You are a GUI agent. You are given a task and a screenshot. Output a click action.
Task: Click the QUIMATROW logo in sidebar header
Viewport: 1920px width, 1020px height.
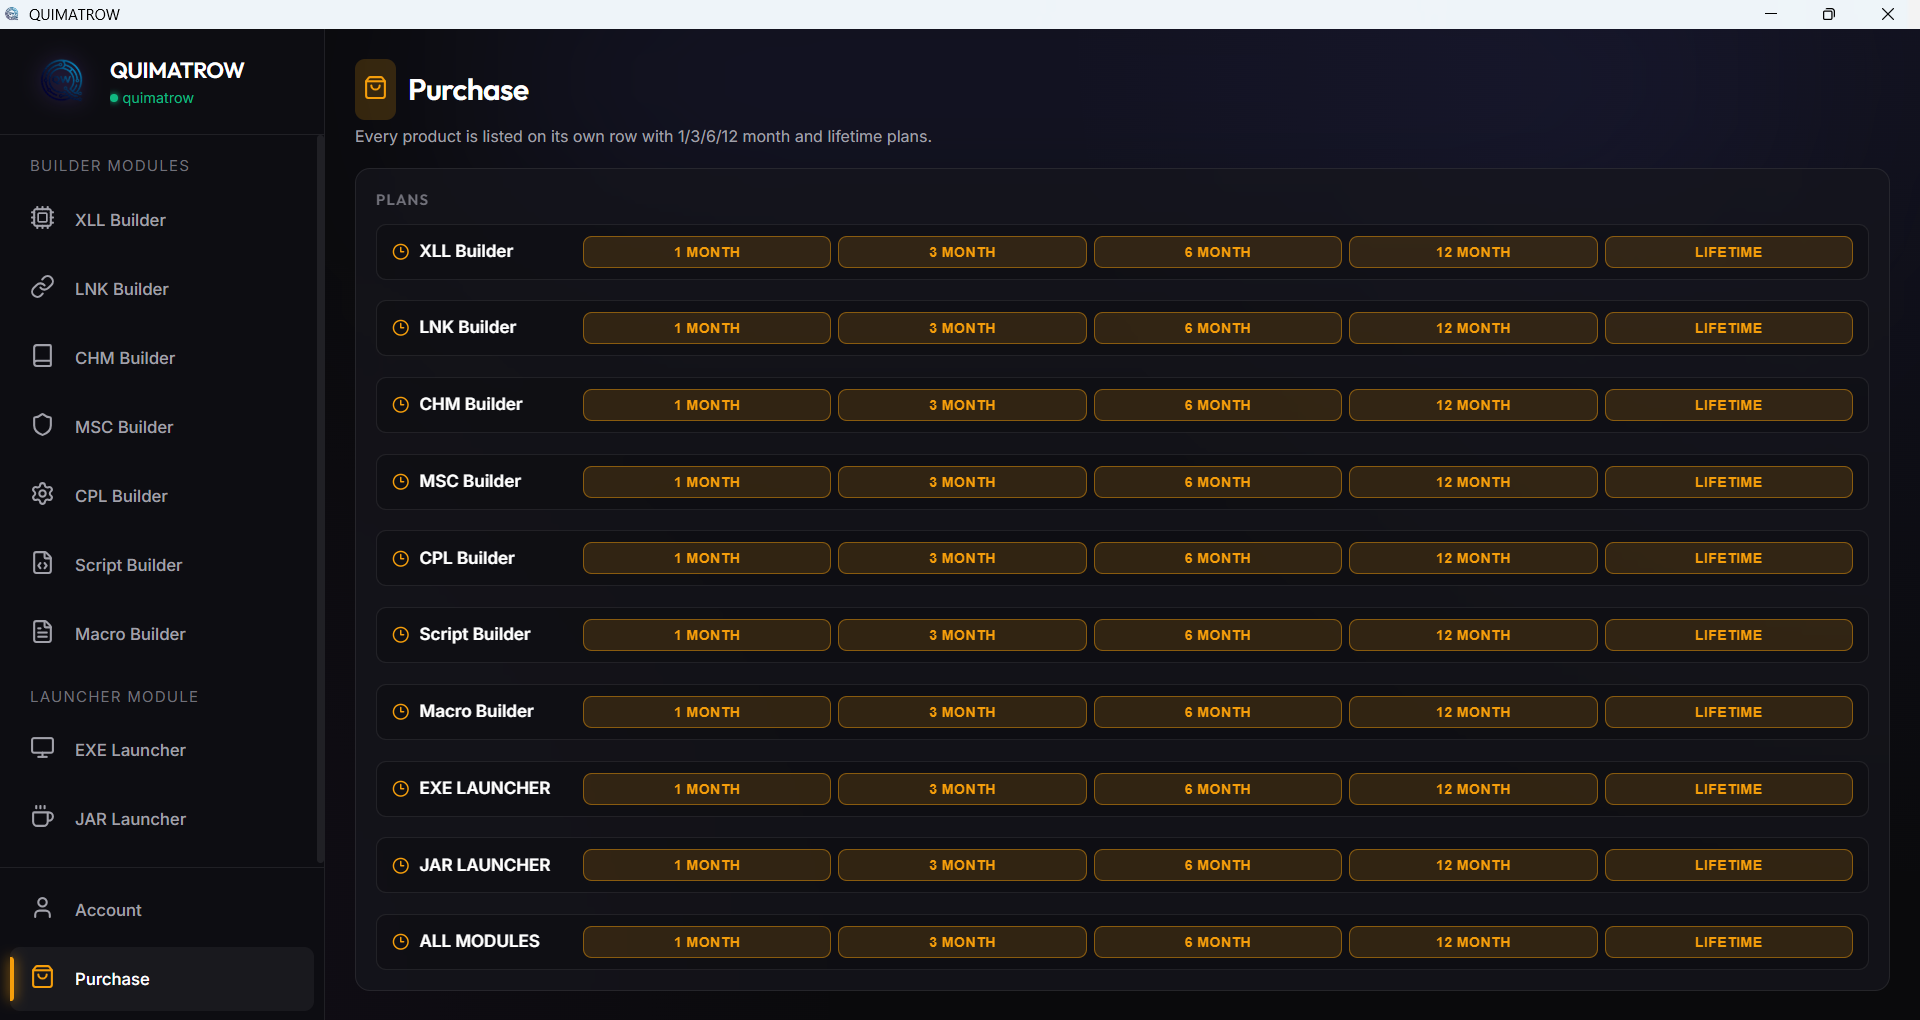point(63,80)
